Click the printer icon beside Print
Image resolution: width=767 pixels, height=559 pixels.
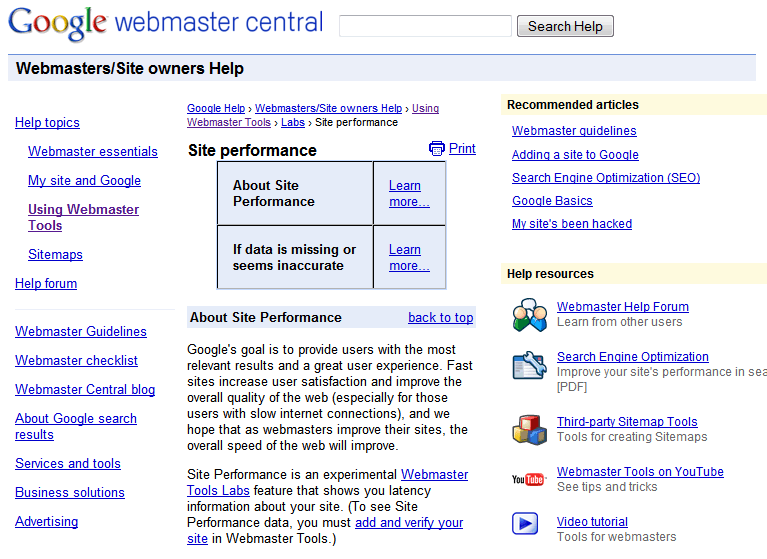pos(436,149)
